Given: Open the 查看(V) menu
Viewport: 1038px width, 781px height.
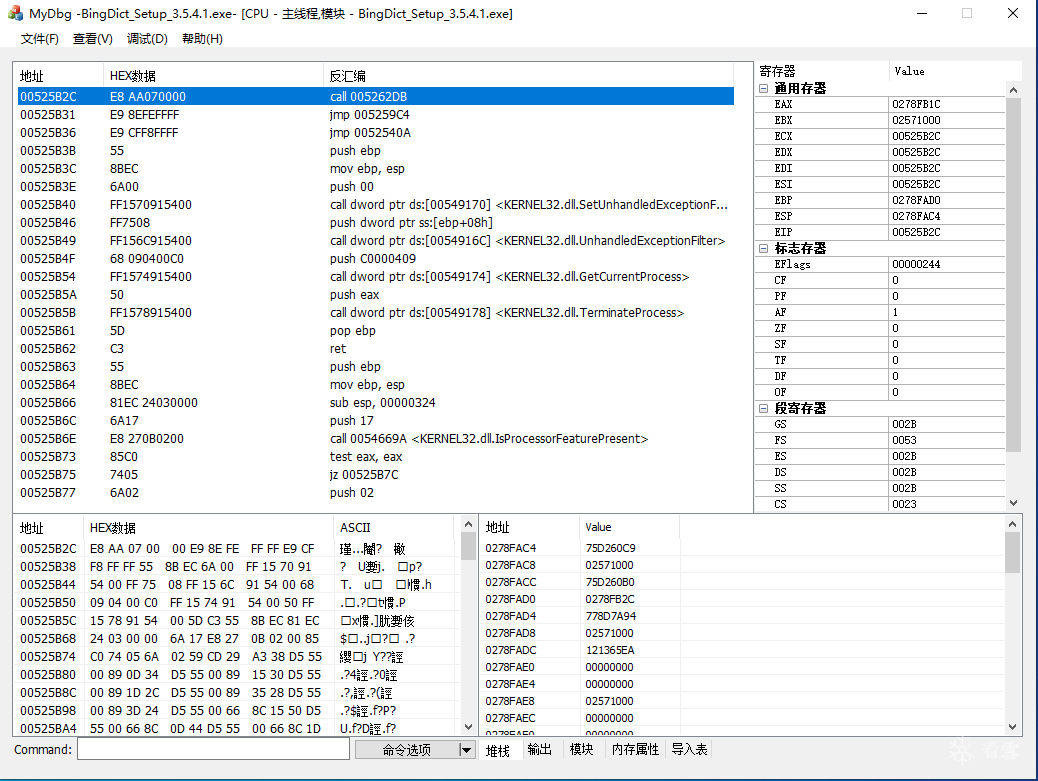Looking at the screenshot, I should click(x=93, y=39).
